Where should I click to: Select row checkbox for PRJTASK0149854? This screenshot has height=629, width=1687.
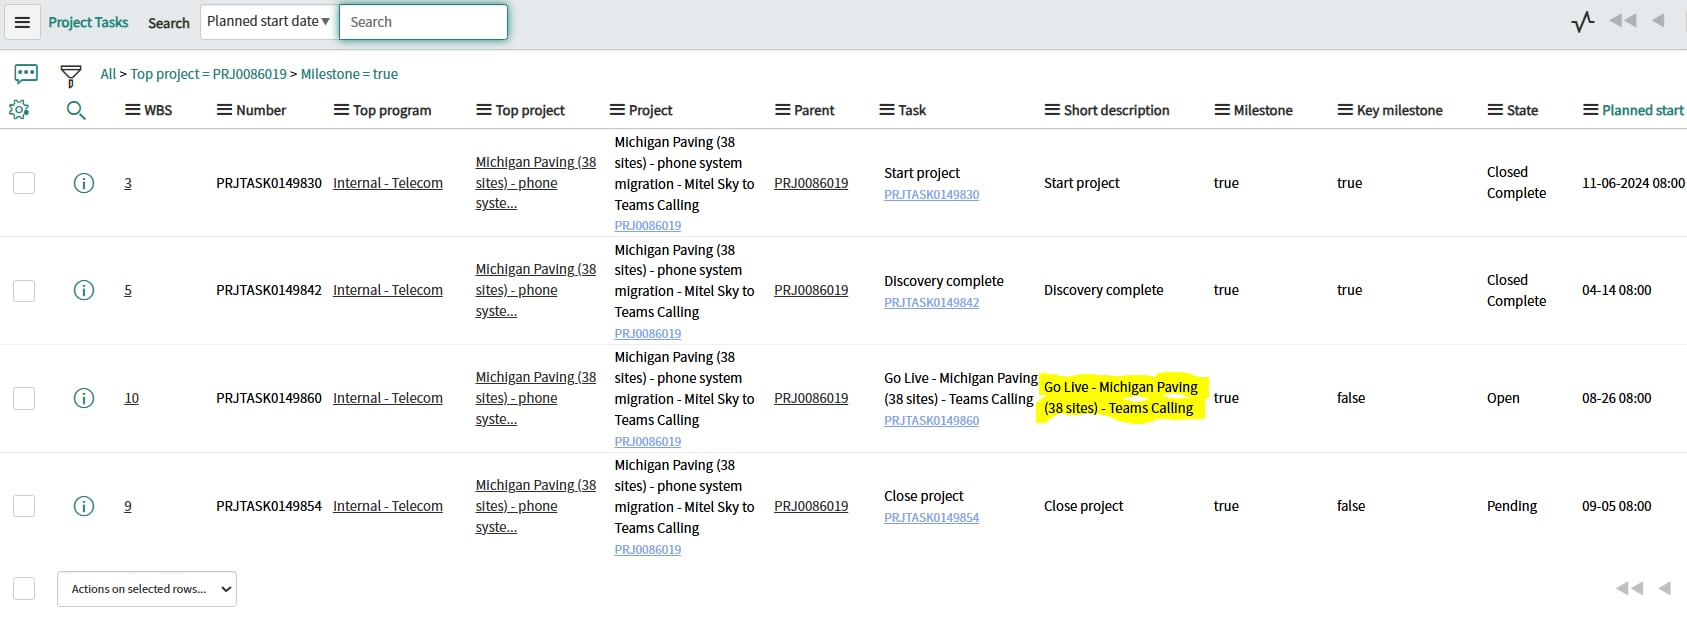(x=24, y=506)
